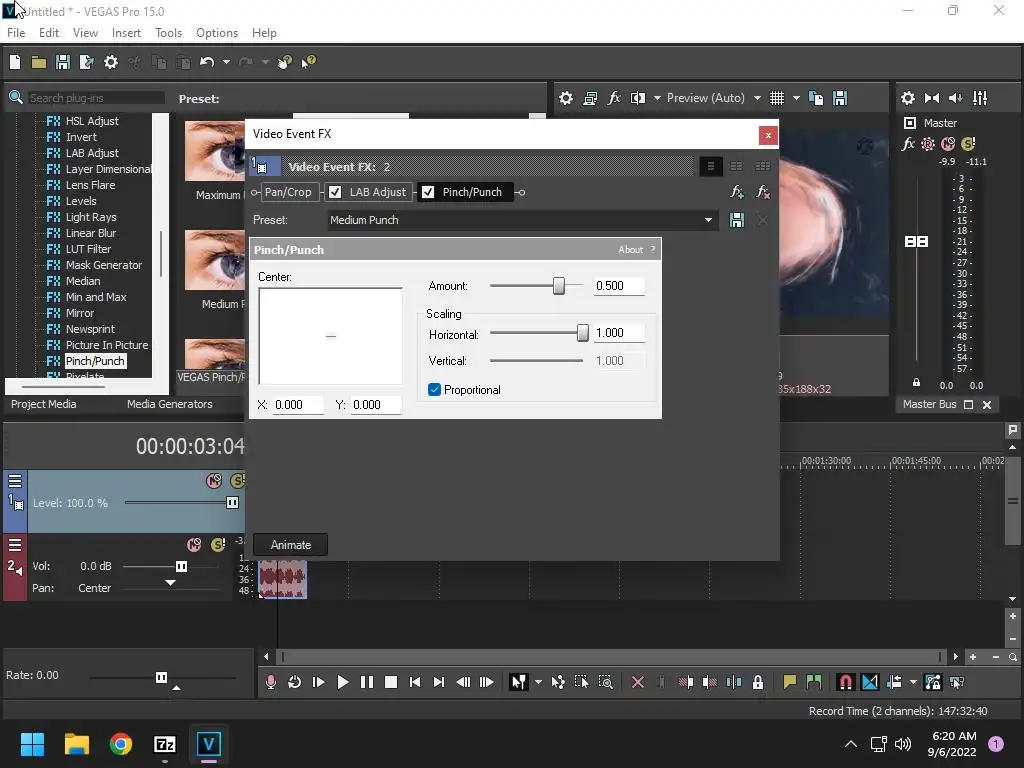
Task: Open Master FX icon in mixer
Action: coord(908,144)
